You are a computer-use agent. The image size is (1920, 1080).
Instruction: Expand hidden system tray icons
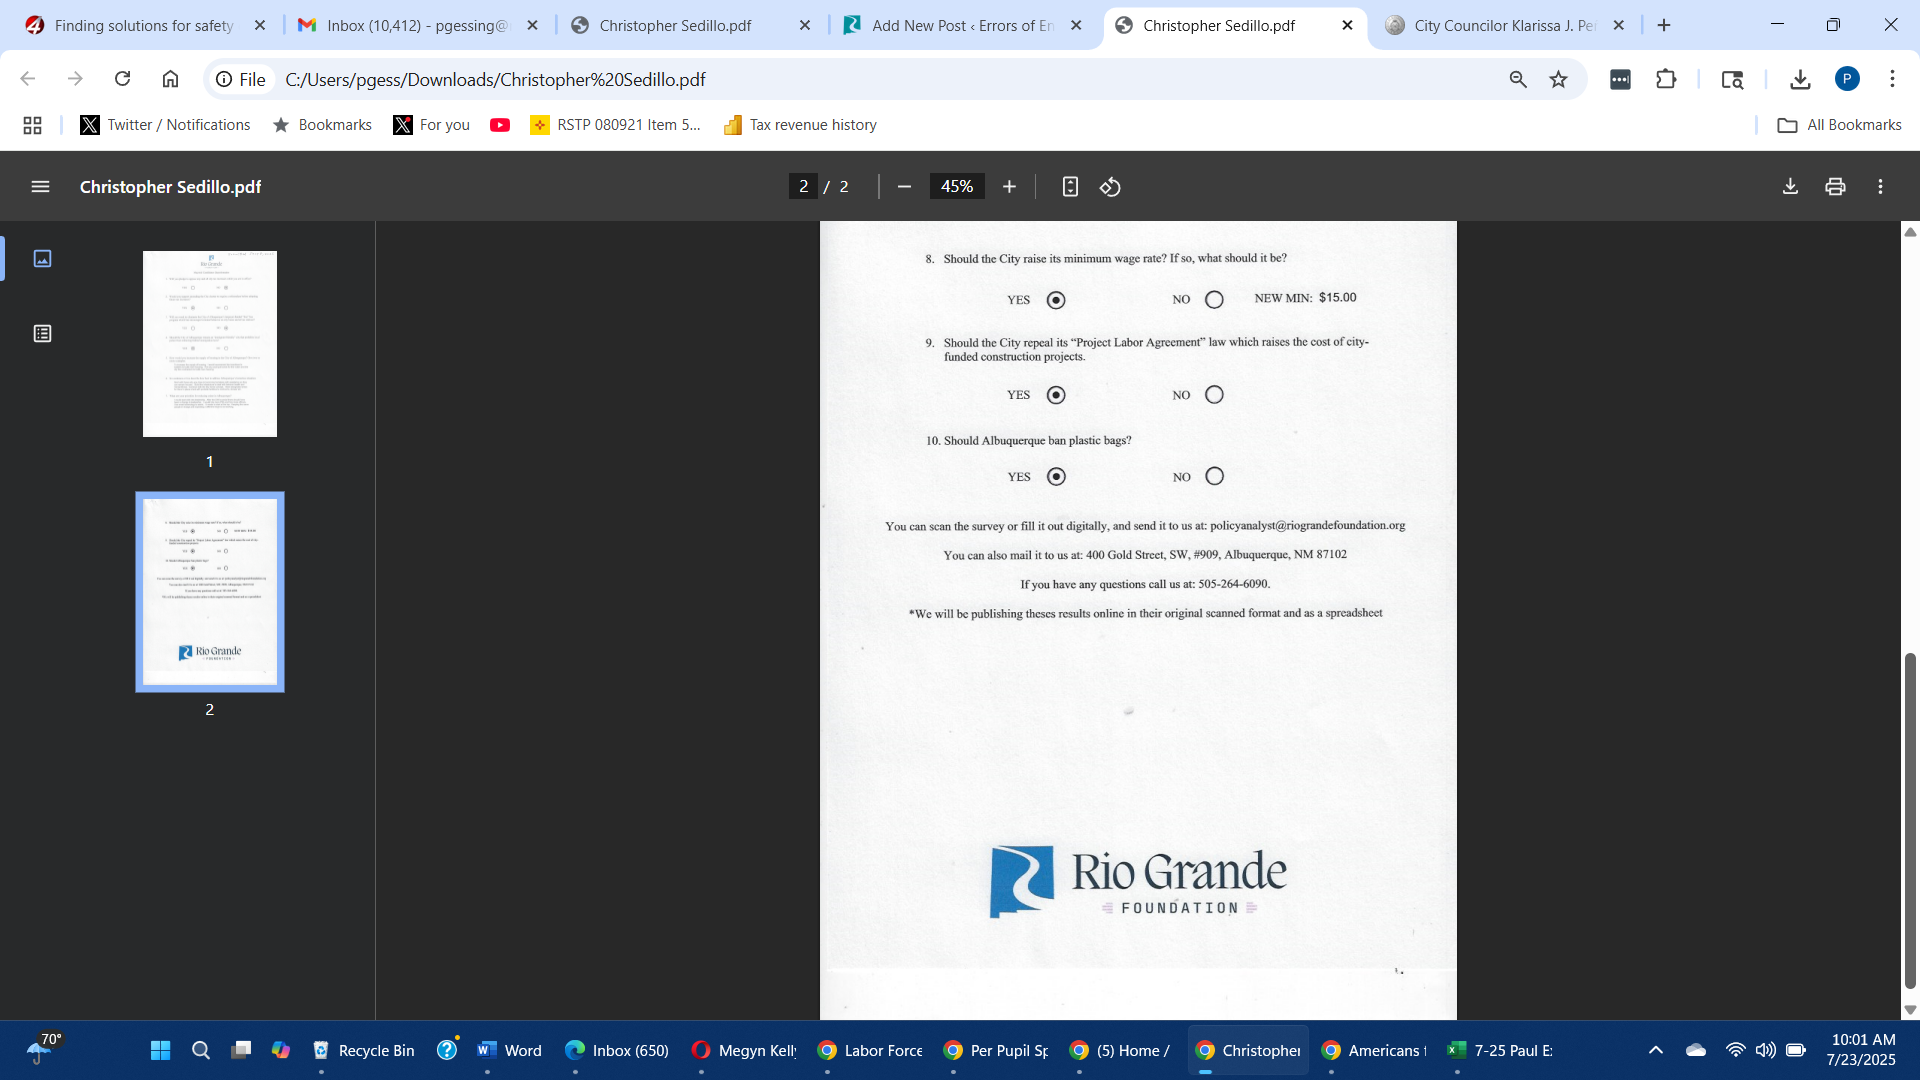click(1656, 1050)
